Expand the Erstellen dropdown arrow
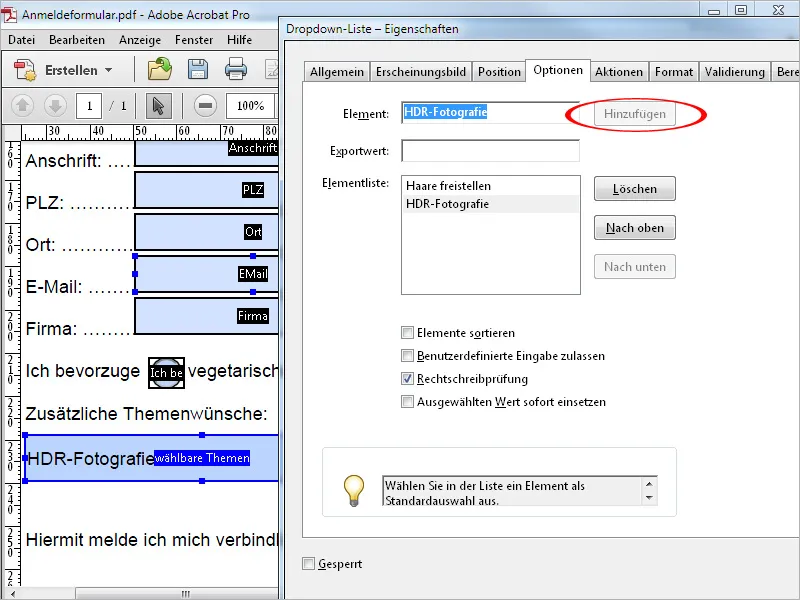 click(109, 70)
